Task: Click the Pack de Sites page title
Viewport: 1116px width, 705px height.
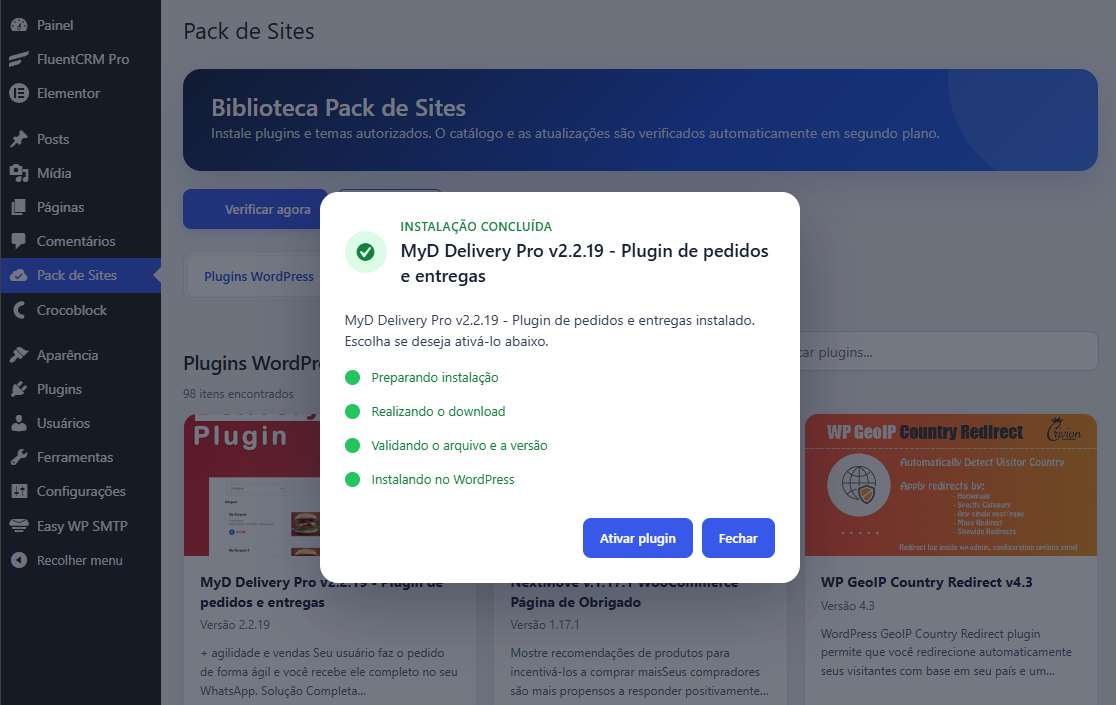Action: pyautogui.click(x=248, y=31)
